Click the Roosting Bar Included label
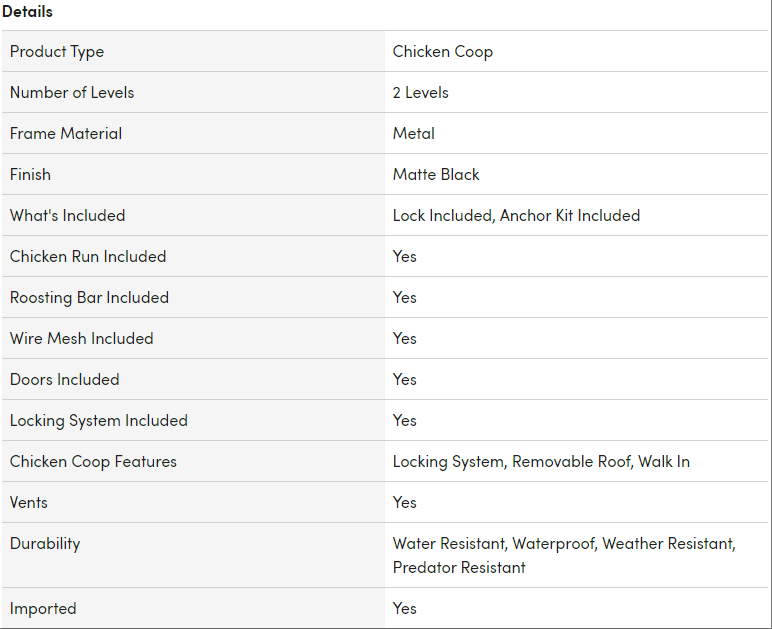The height and width of the screenshot is (629, 772). tap(89, 297)
